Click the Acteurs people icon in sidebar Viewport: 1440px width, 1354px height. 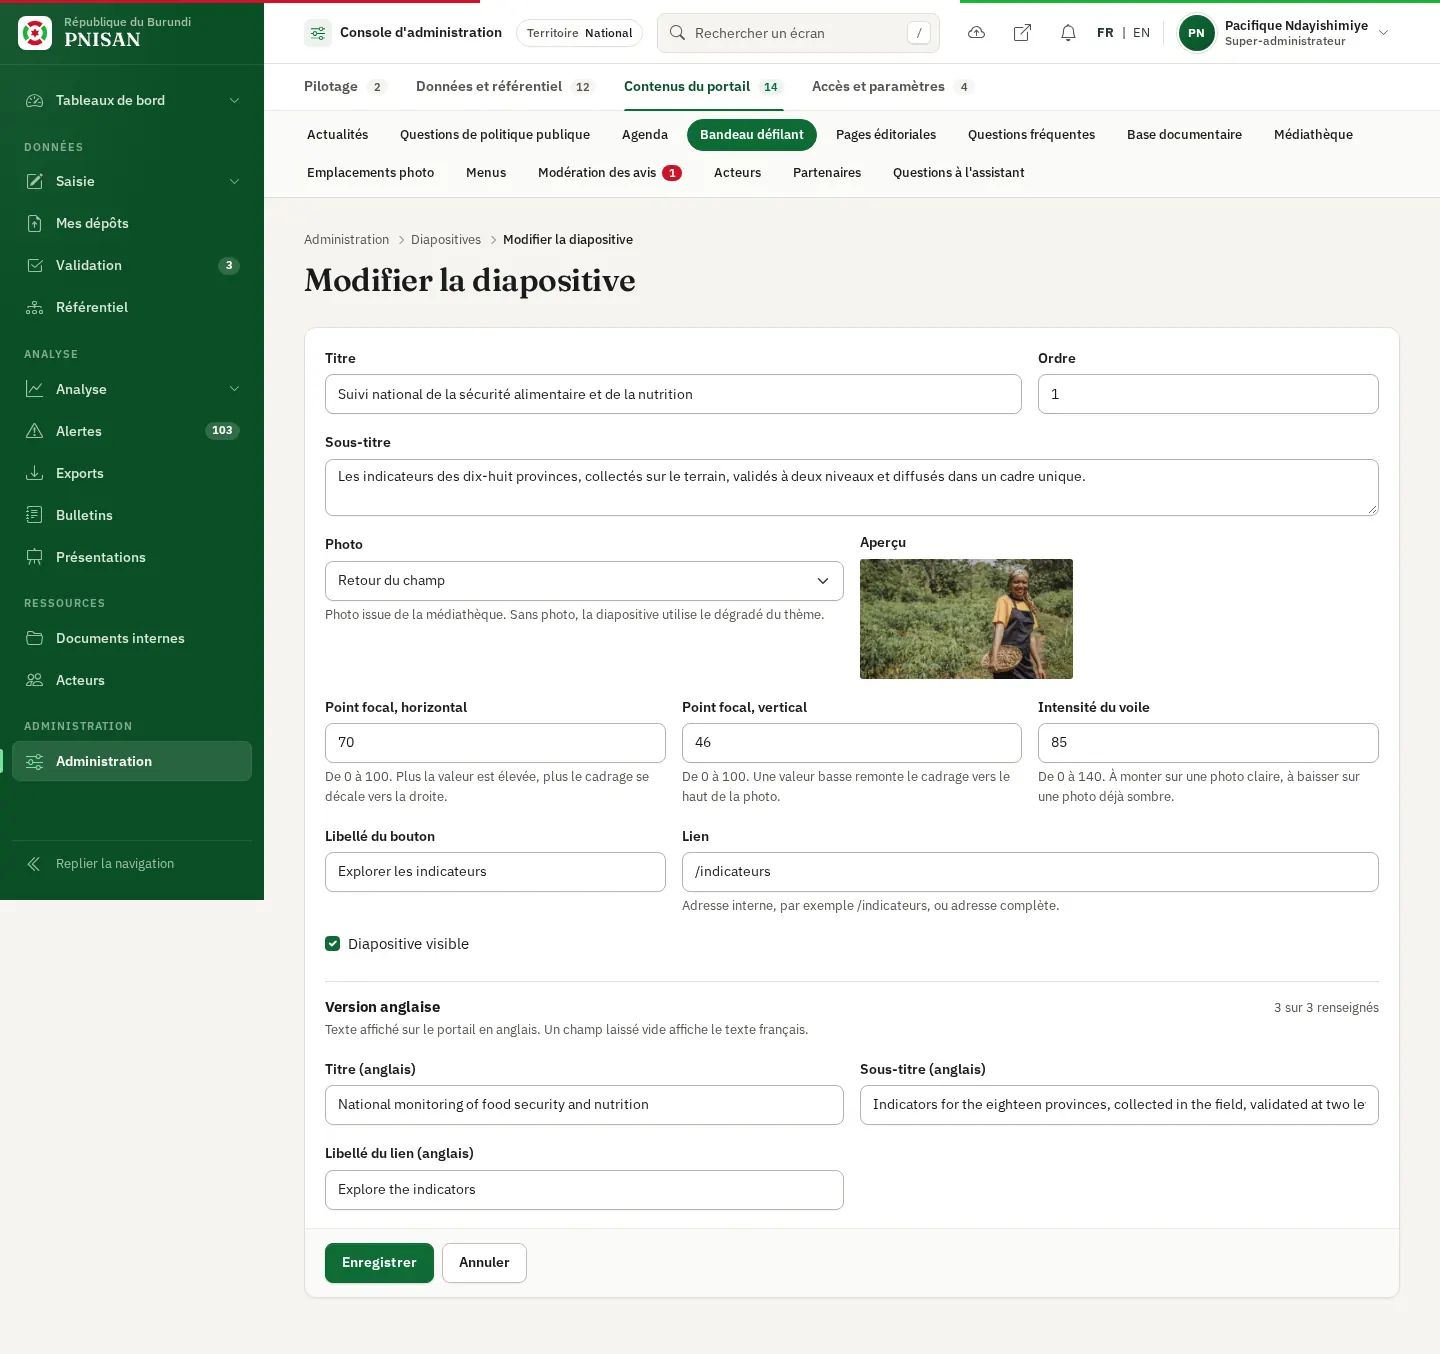tap(35, 680)
